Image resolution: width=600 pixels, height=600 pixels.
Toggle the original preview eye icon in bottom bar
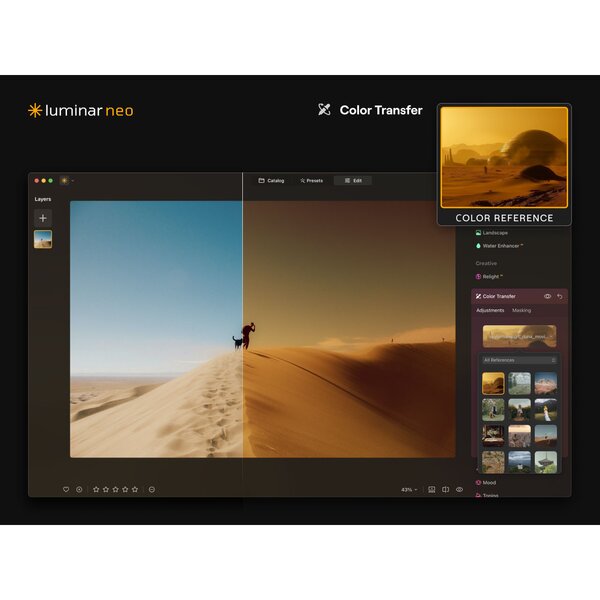[x=459, y=489]
